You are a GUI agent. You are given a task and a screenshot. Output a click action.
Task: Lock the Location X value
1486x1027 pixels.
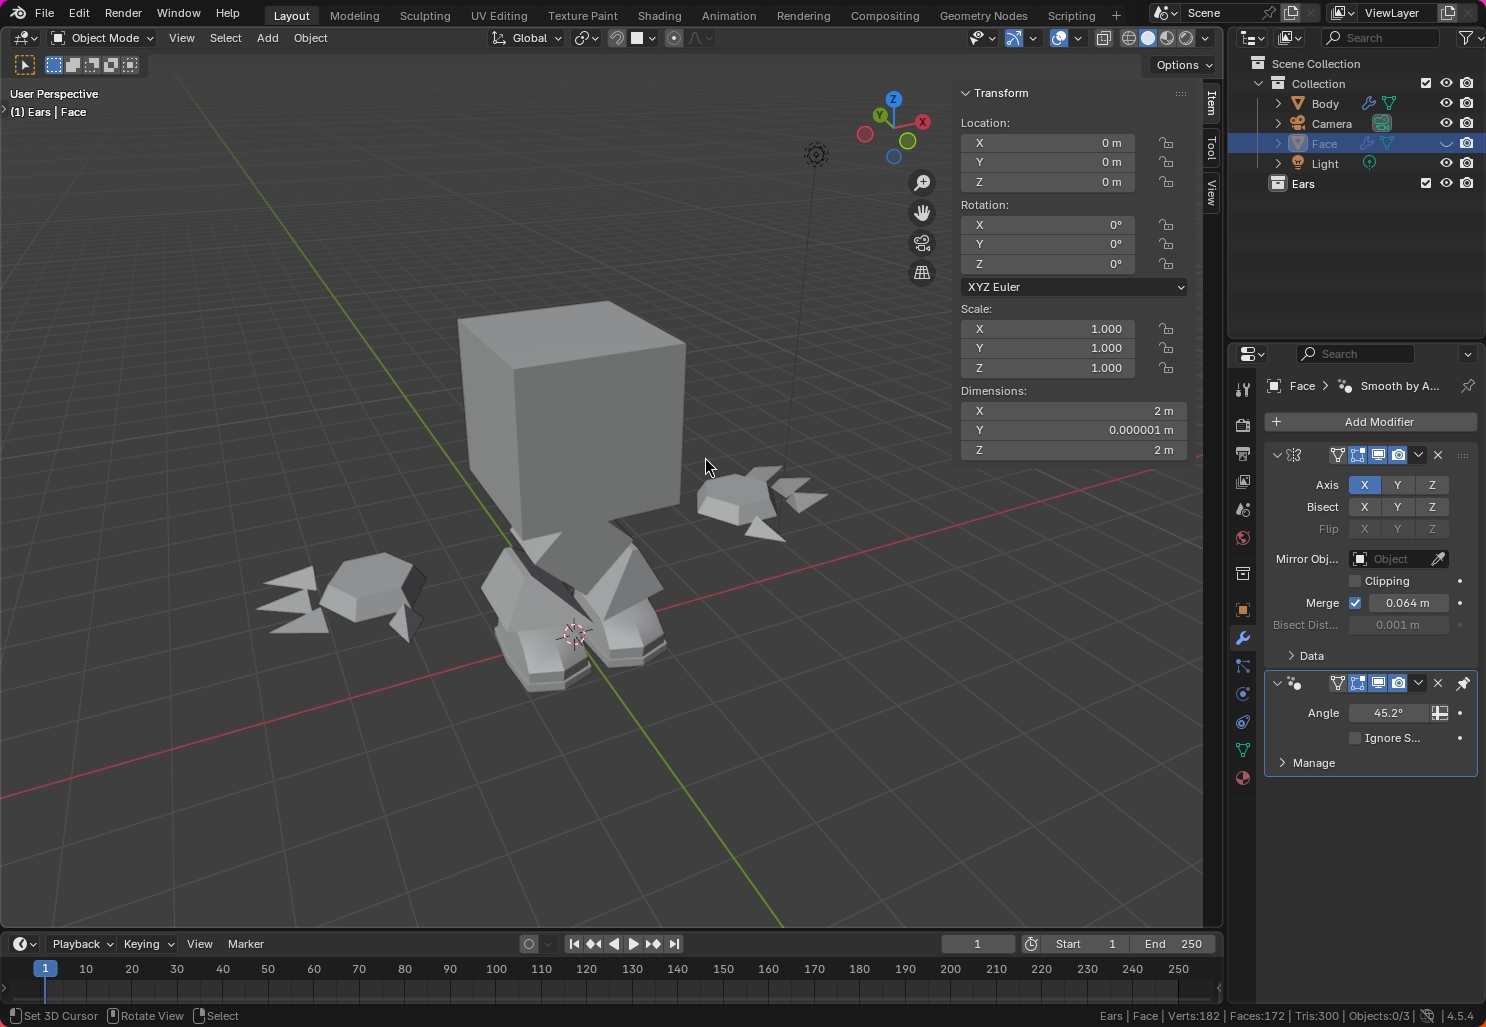[x=1166, y=143]
